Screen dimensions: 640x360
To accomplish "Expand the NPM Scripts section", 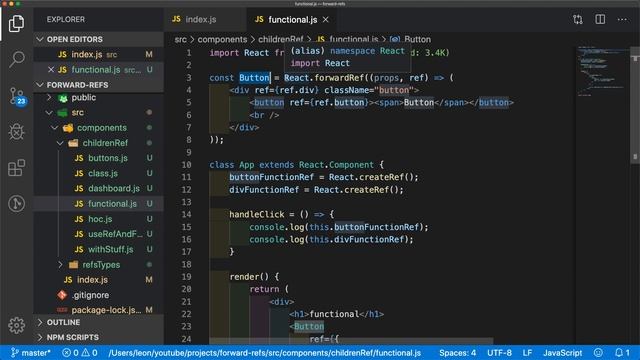I will [98, 338].
